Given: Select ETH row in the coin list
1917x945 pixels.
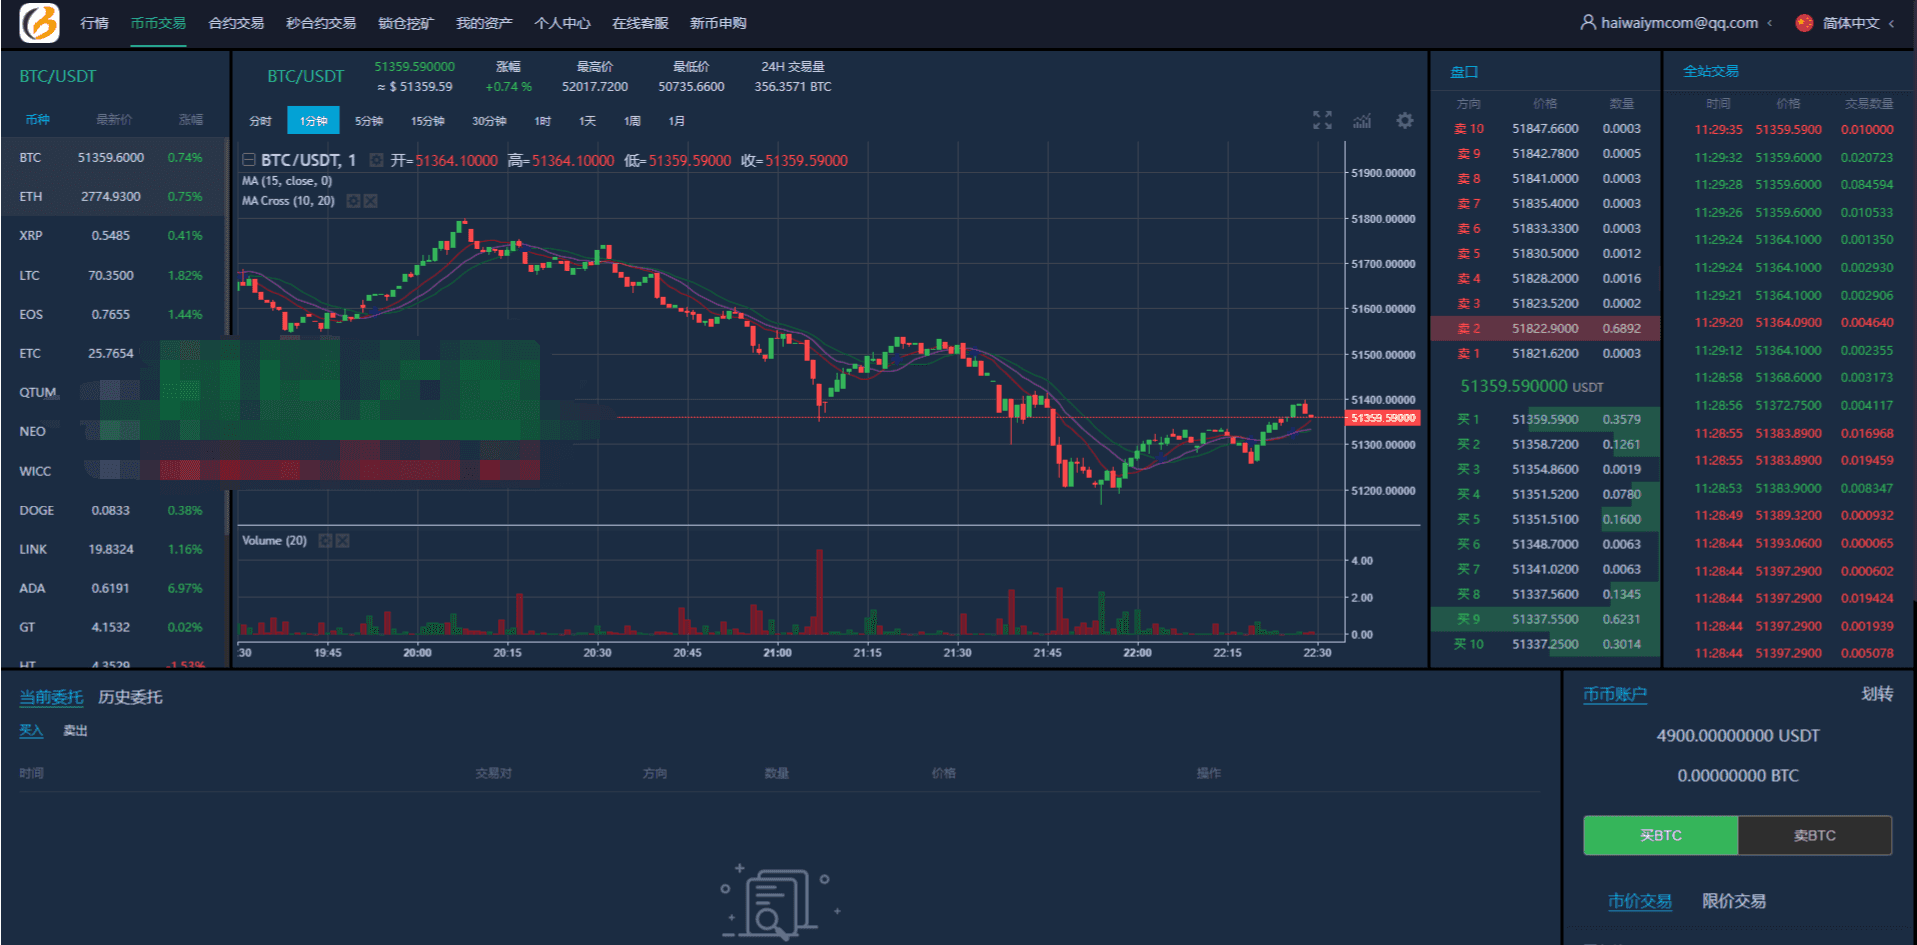Looking at the screenshot, I should pos(112,197).
